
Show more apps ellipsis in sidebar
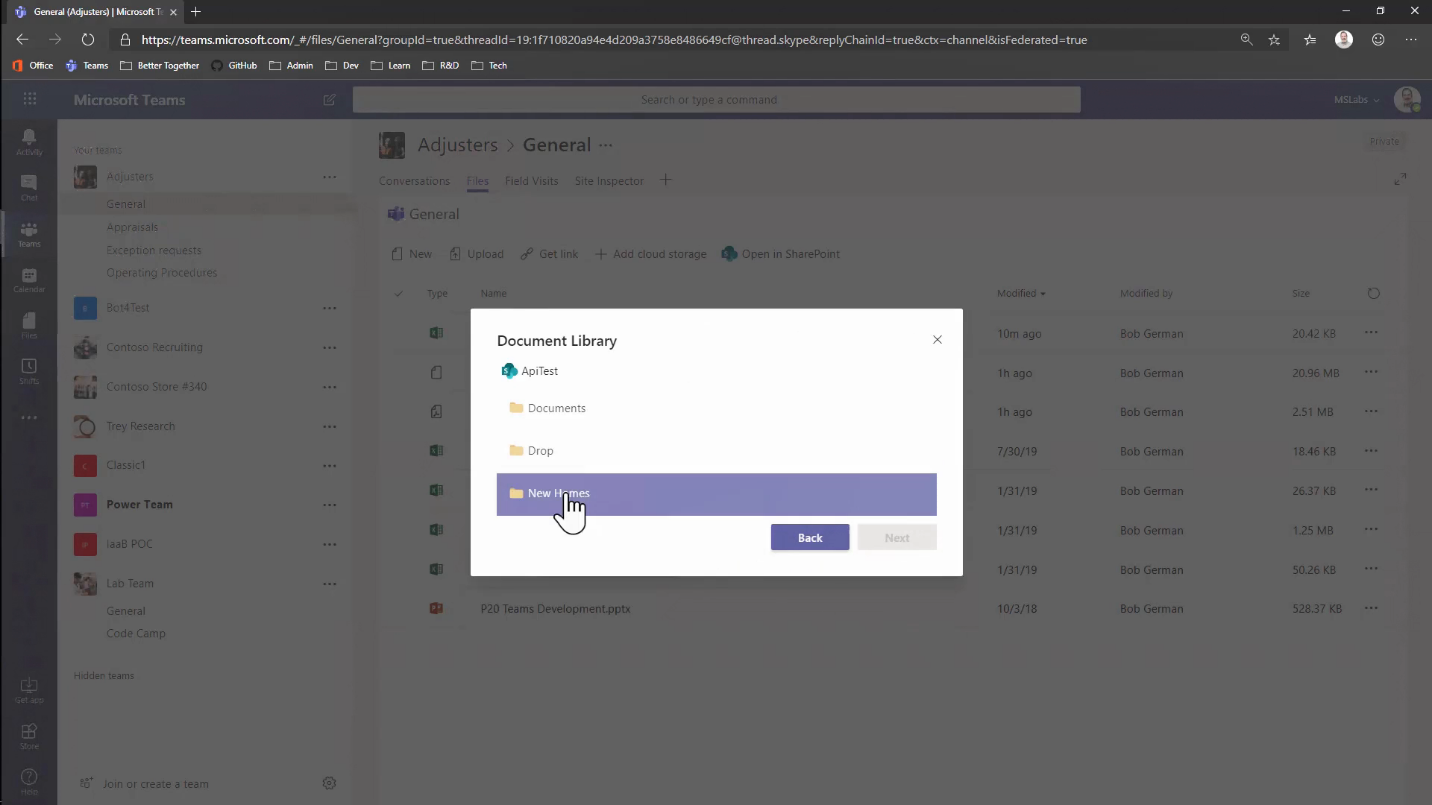click(29, 418)
